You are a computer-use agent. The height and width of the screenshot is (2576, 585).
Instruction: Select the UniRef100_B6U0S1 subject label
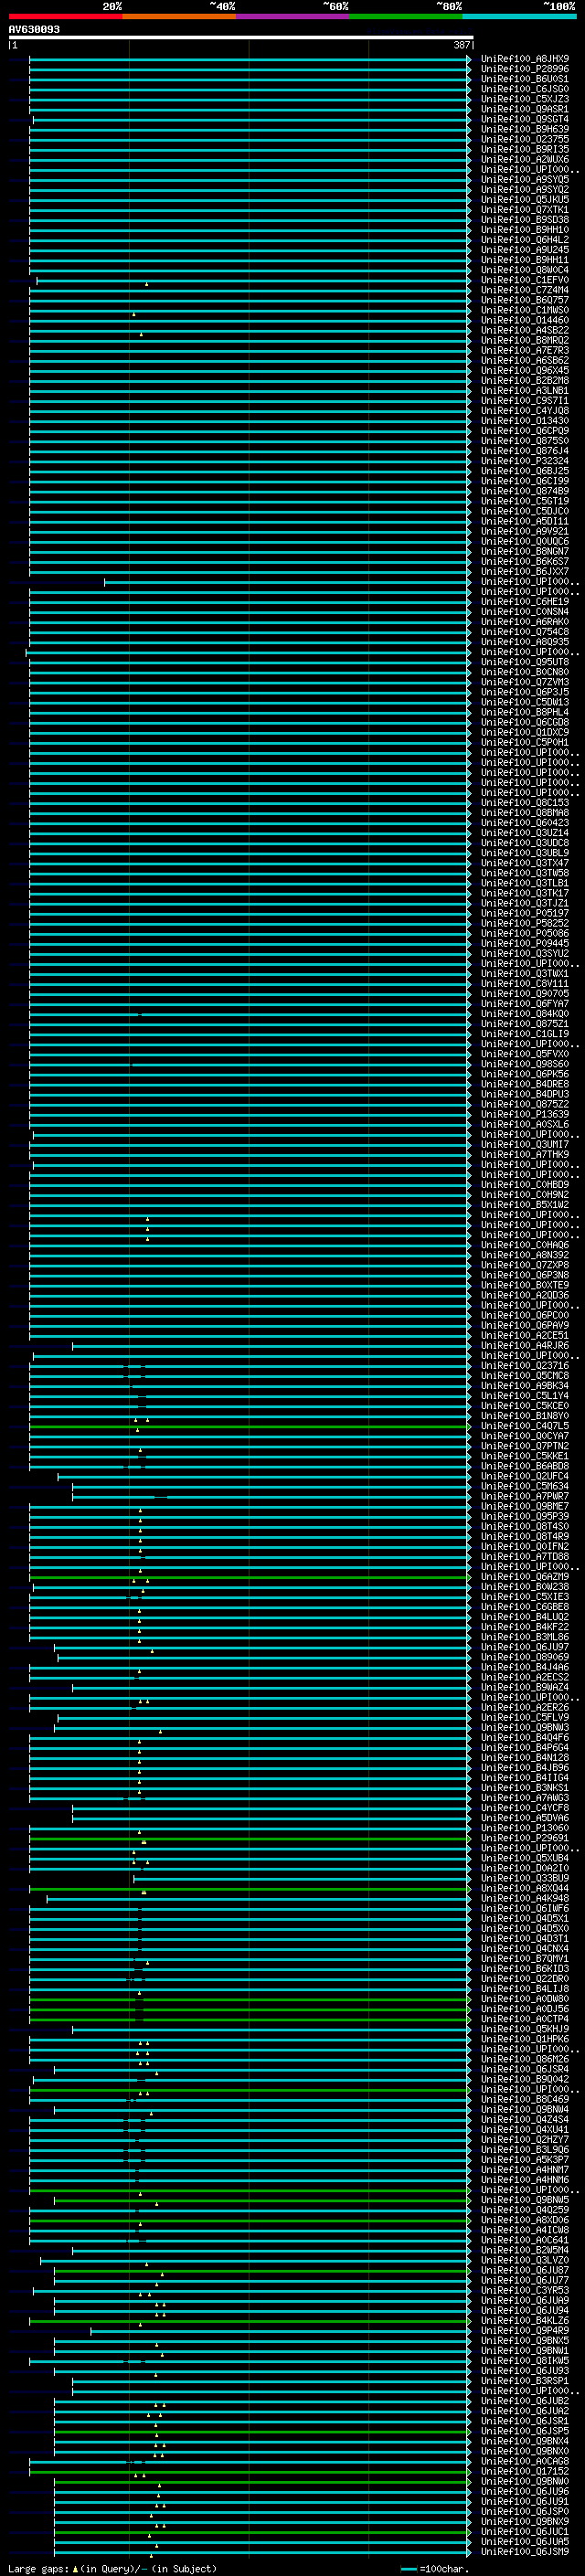tap(525, 79)
